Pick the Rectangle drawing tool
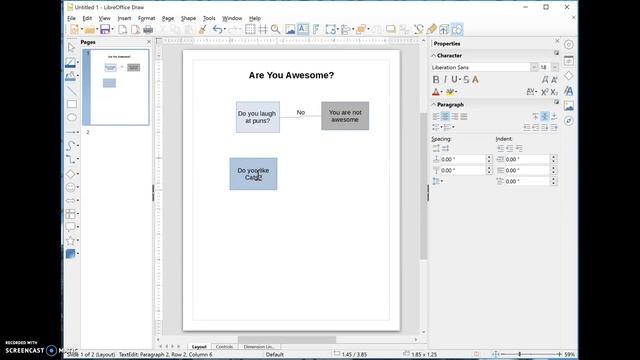This screenshot has width=640, height=360. point(71,104)
